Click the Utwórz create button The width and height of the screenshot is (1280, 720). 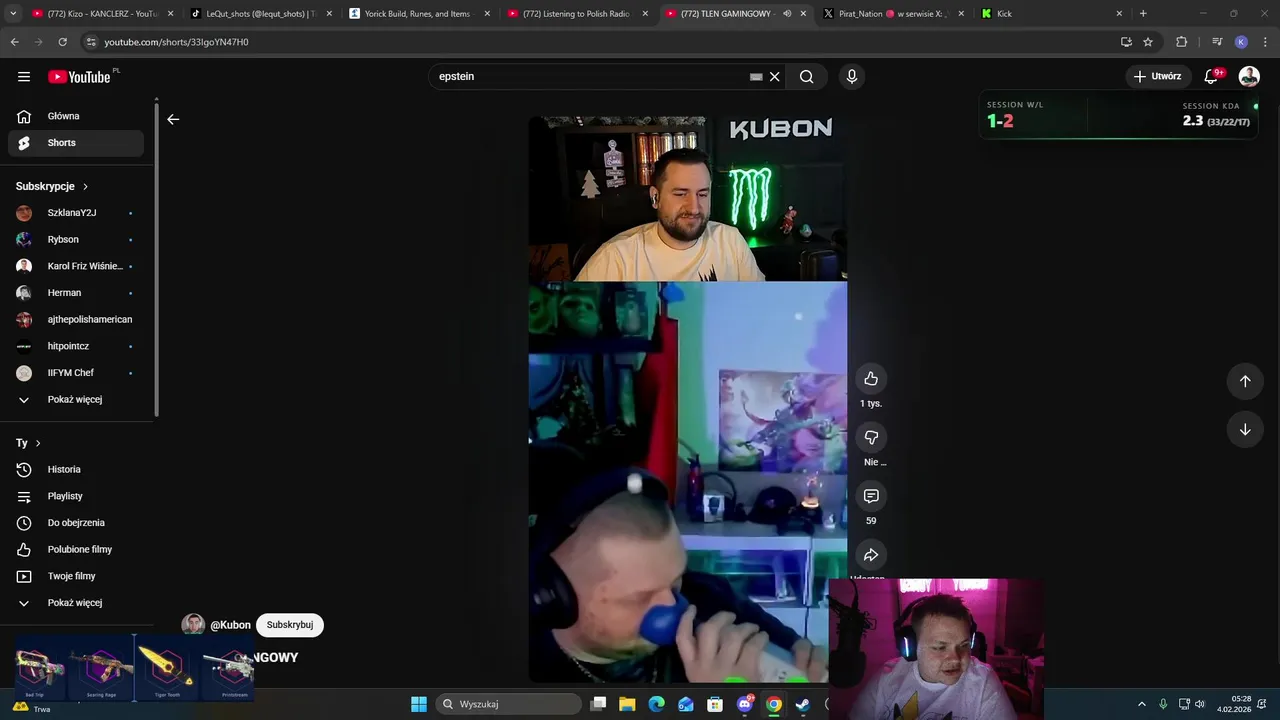click(1157, 77)
